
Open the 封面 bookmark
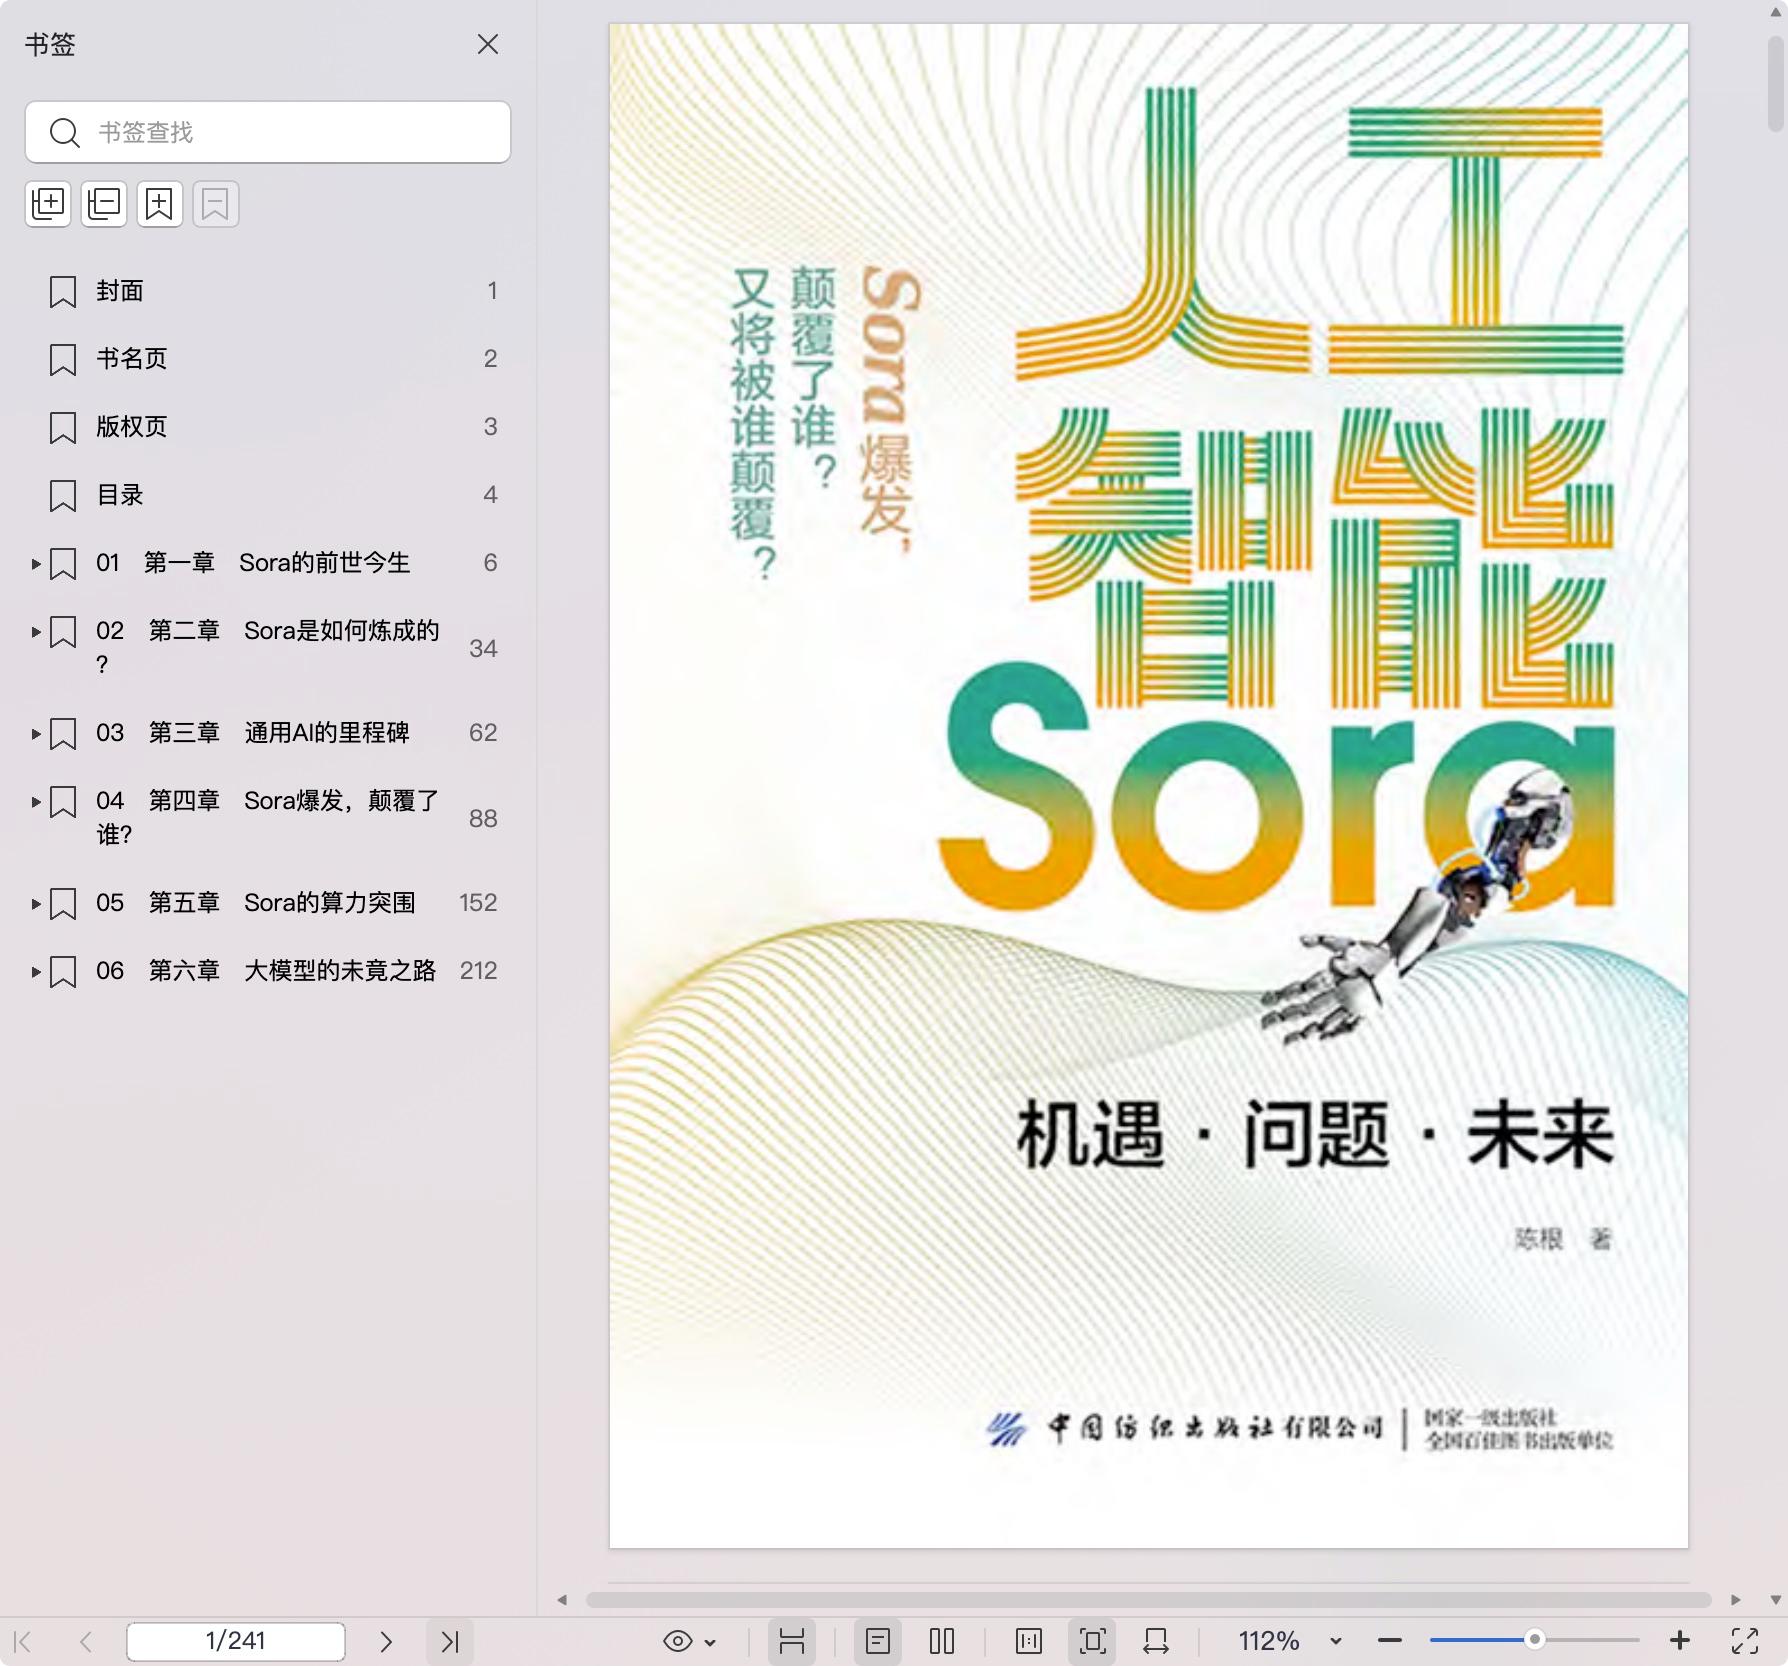click(x=120, y=291)
